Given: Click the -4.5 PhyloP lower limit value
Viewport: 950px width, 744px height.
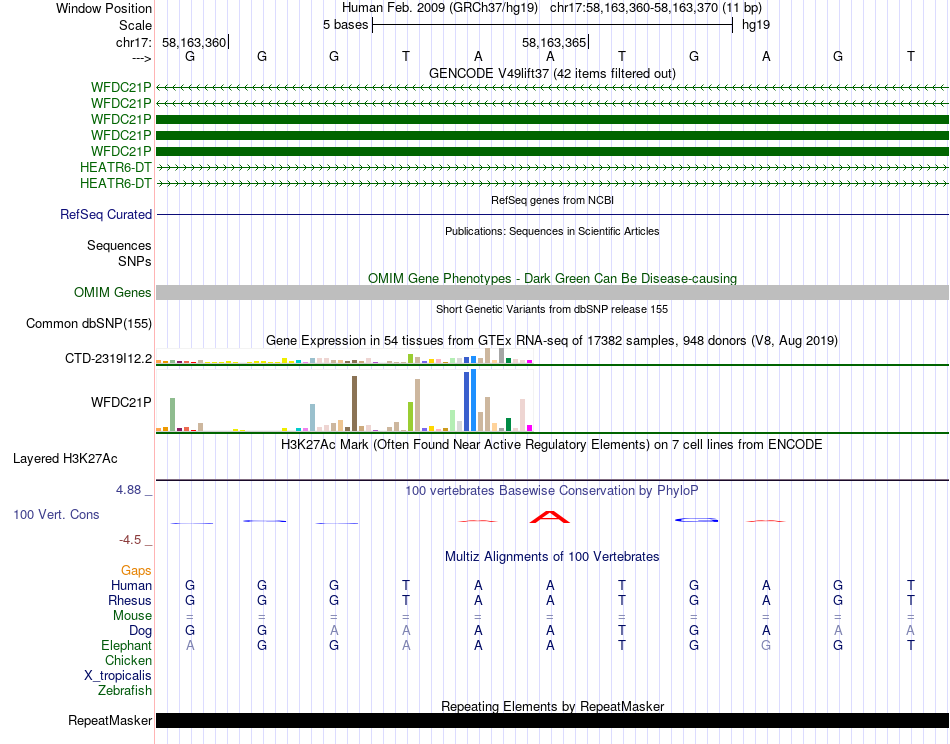Looking at the screenshot, I should tap(130, 539).
